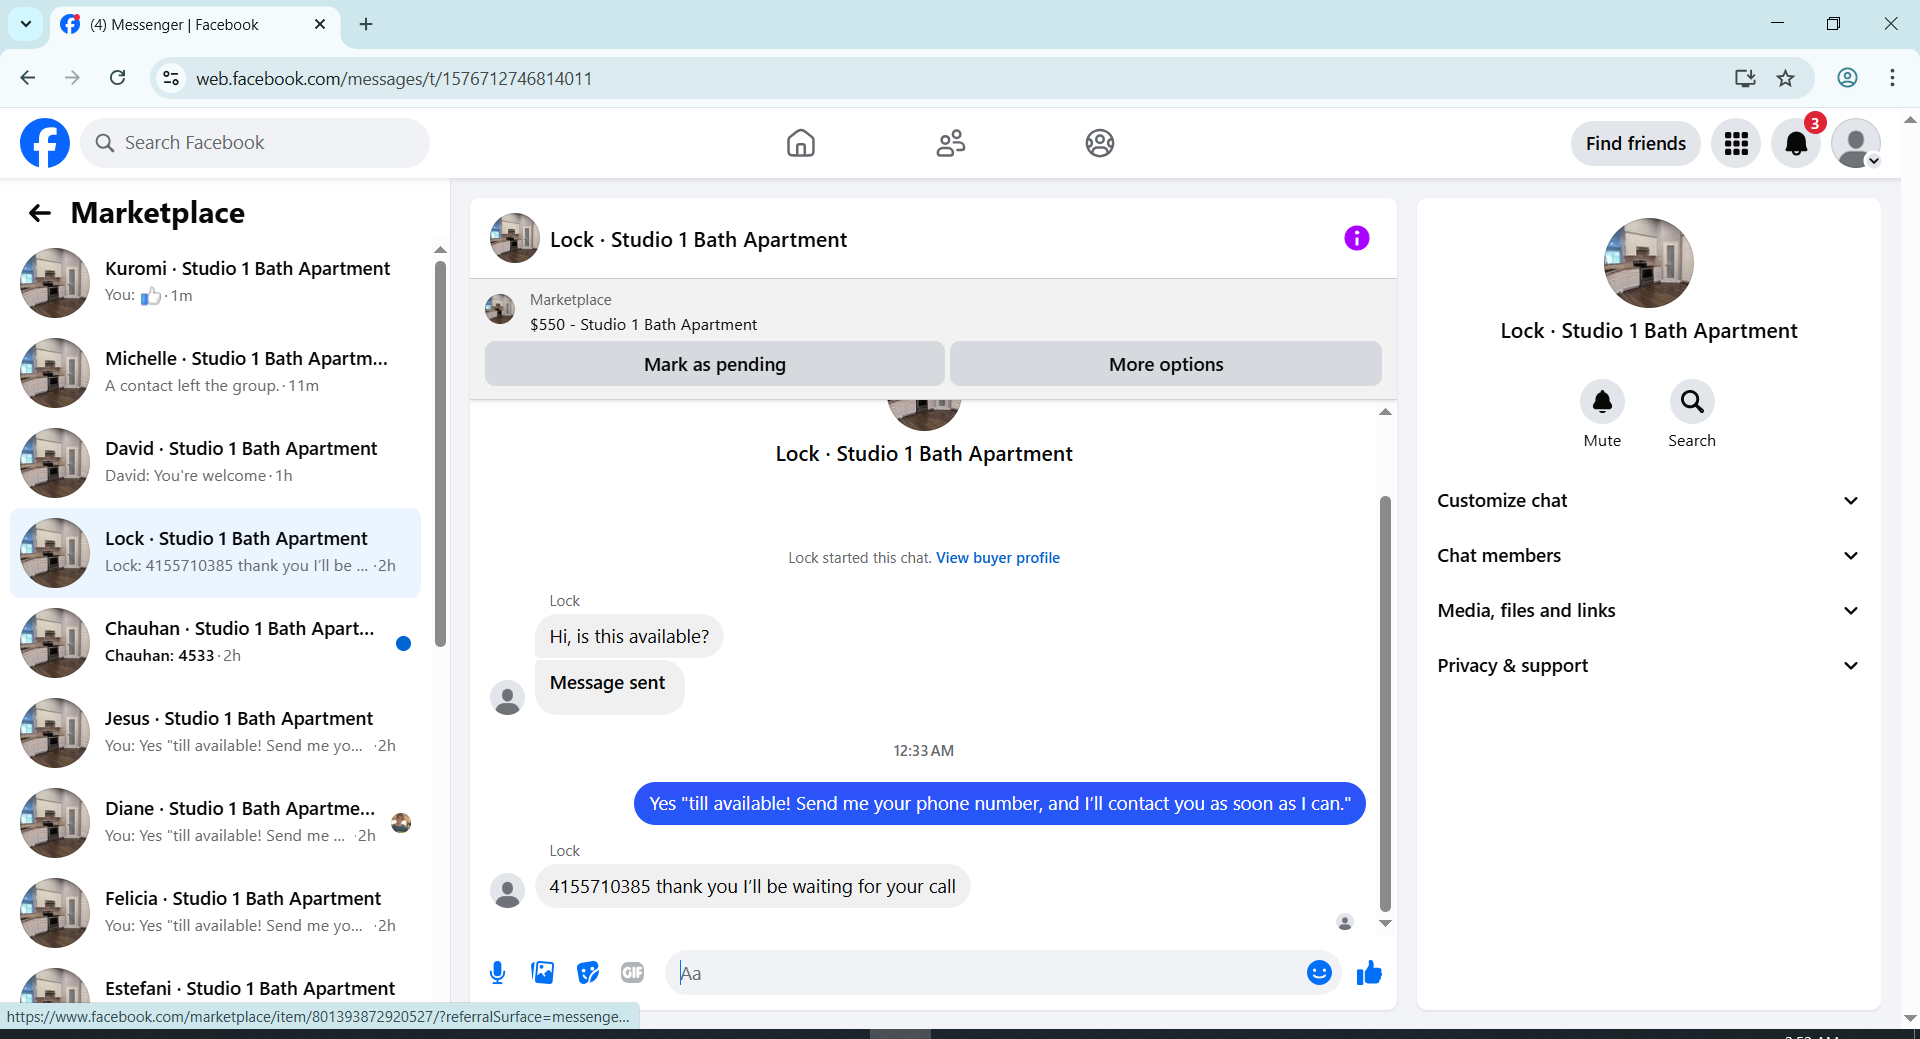Go to the Home feed icon
Image resolution: width=1920 pixels, height=1039 pixels.
tap(800, 143)
